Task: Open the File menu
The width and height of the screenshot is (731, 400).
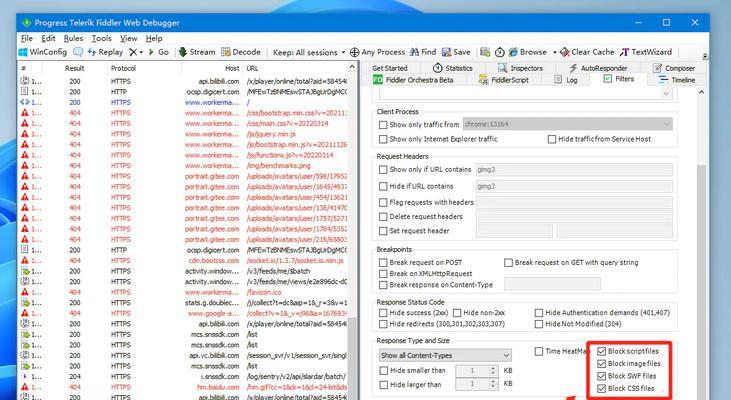Action: pyautogui.click(x=27, y=38)
